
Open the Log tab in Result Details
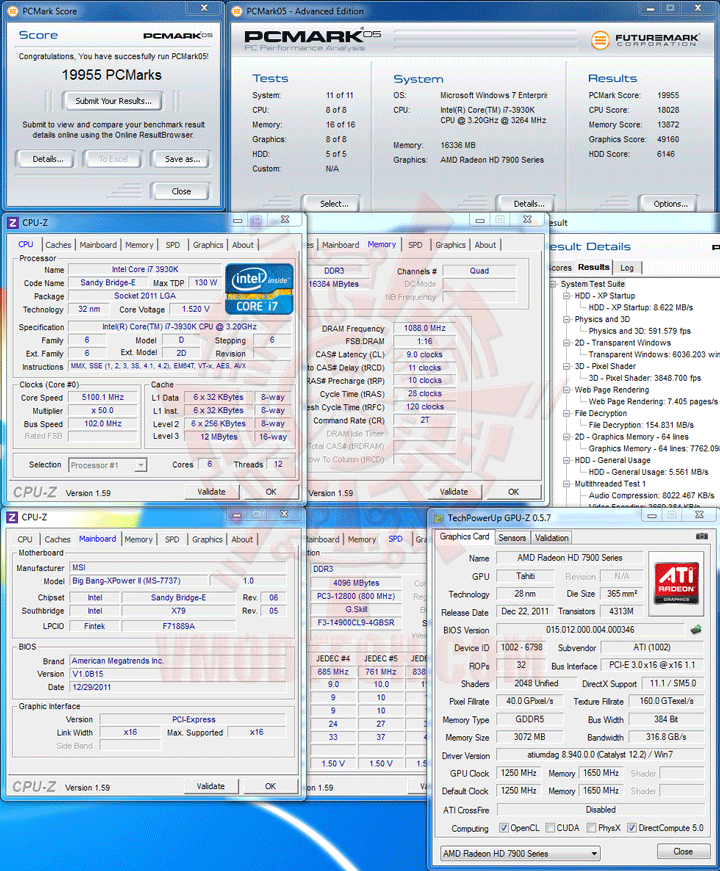click(627, 268)
